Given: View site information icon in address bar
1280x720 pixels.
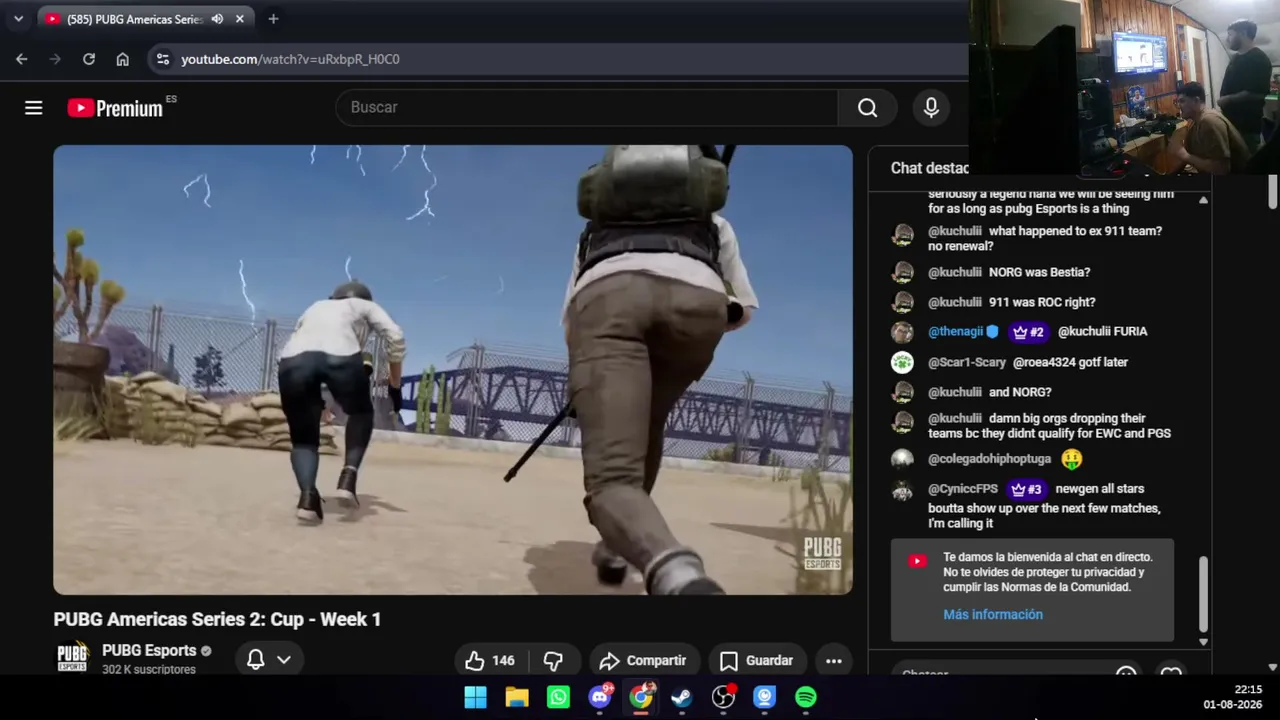Looking at the screenshot, I should 163,59.
